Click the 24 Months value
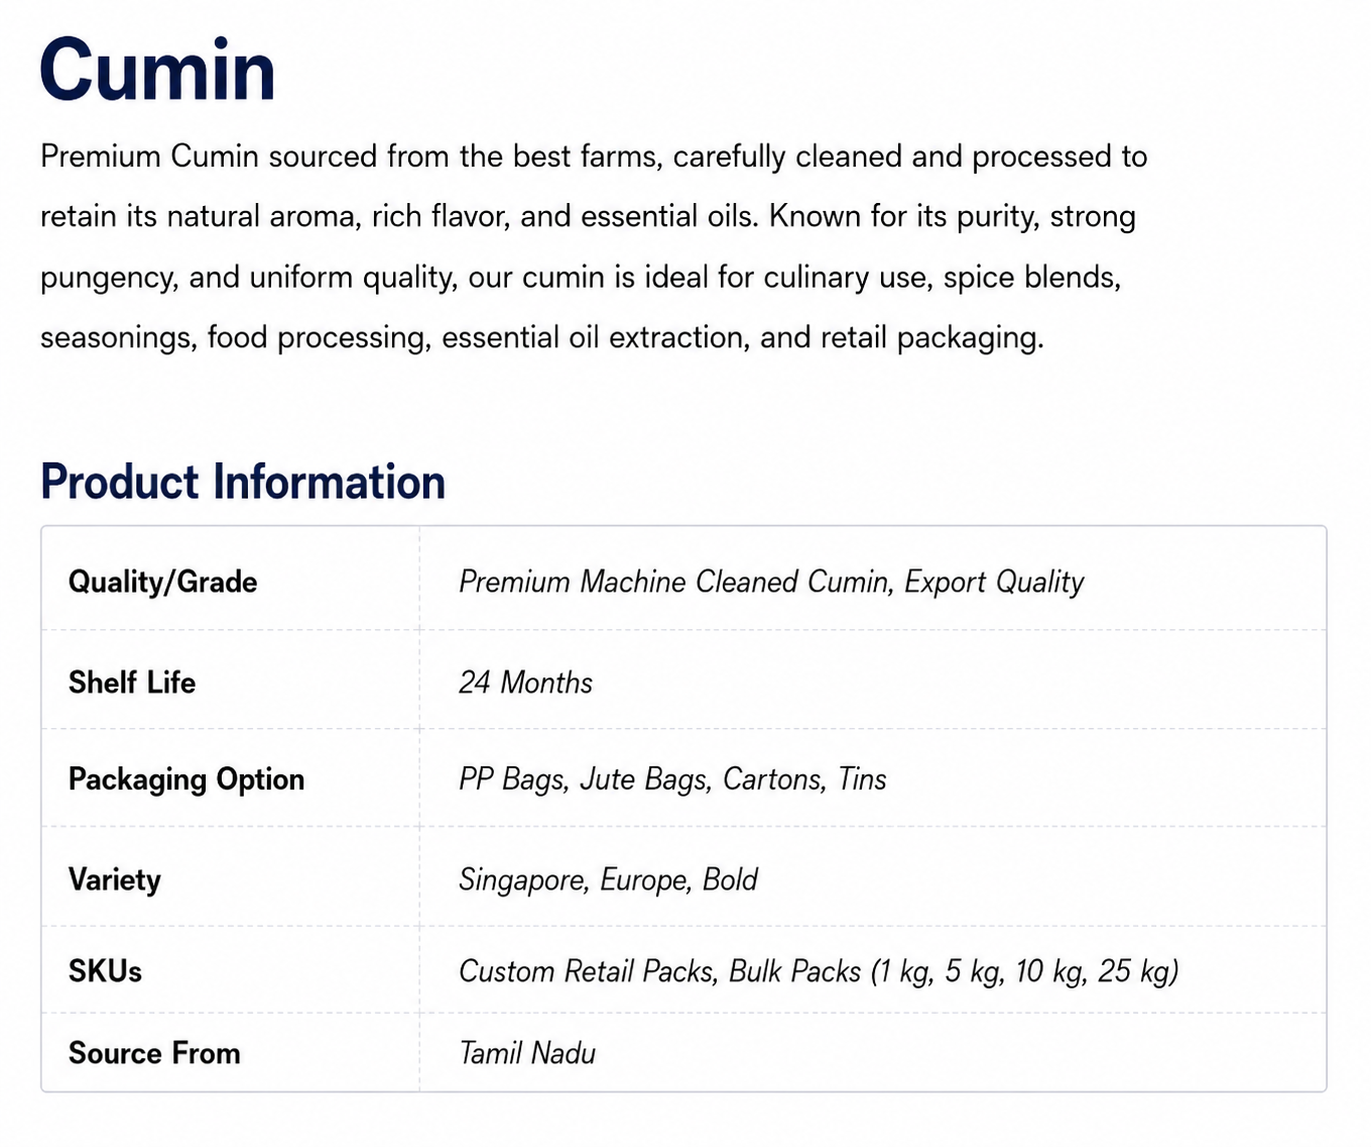This screenshot has height=1147, width=1371. (x=526, y=683)
